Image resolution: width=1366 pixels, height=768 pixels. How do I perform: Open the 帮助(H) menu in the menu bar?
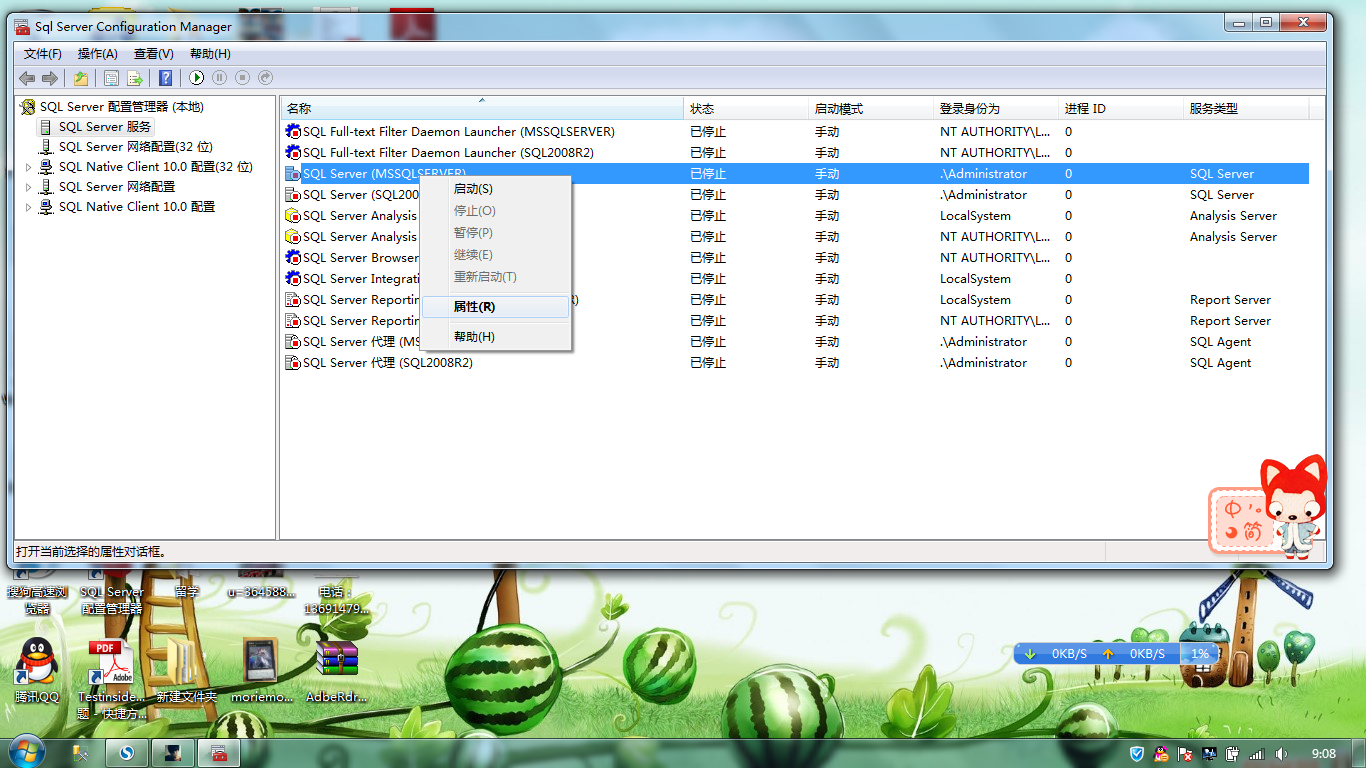click(210, 54)
